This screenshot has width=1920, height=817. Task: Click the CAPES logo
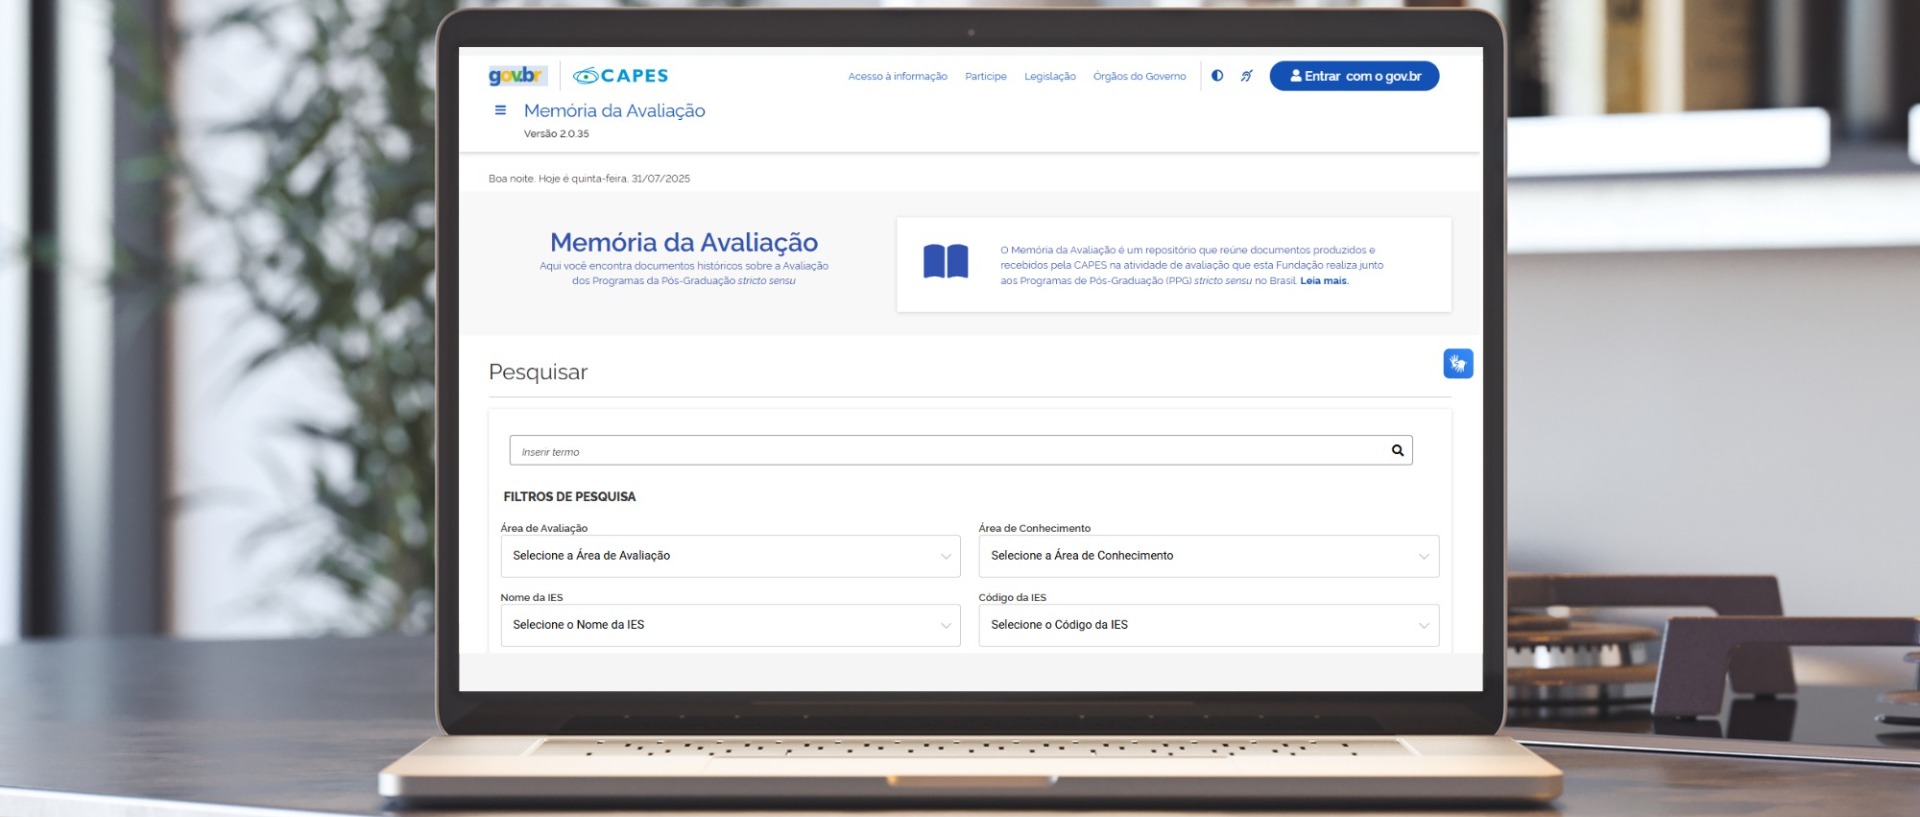(620, 76)
